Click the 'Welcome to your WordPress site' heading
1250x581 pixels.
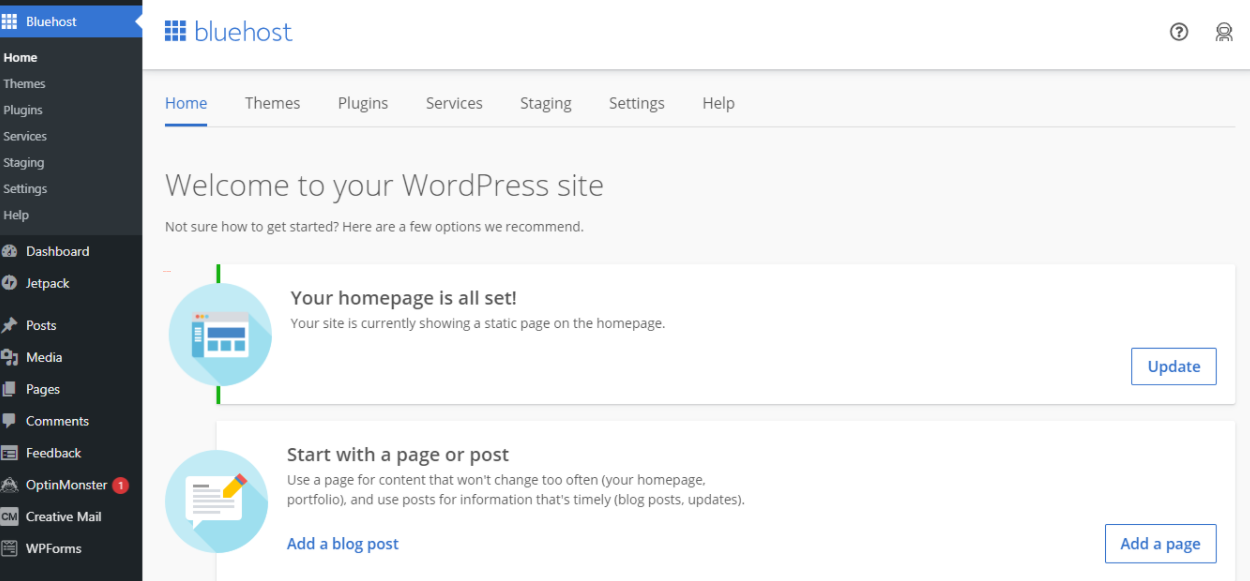click(384, 185)
